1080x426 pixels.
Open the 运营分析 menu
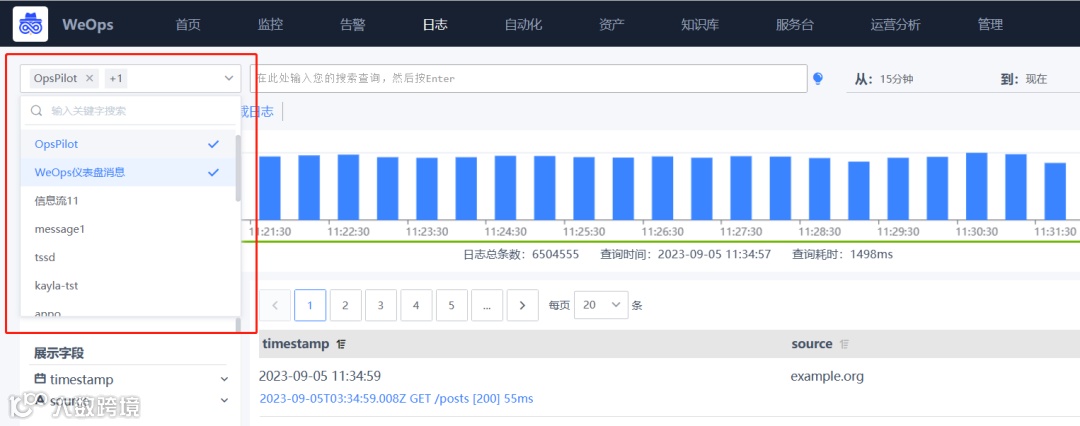pos(895,25)
